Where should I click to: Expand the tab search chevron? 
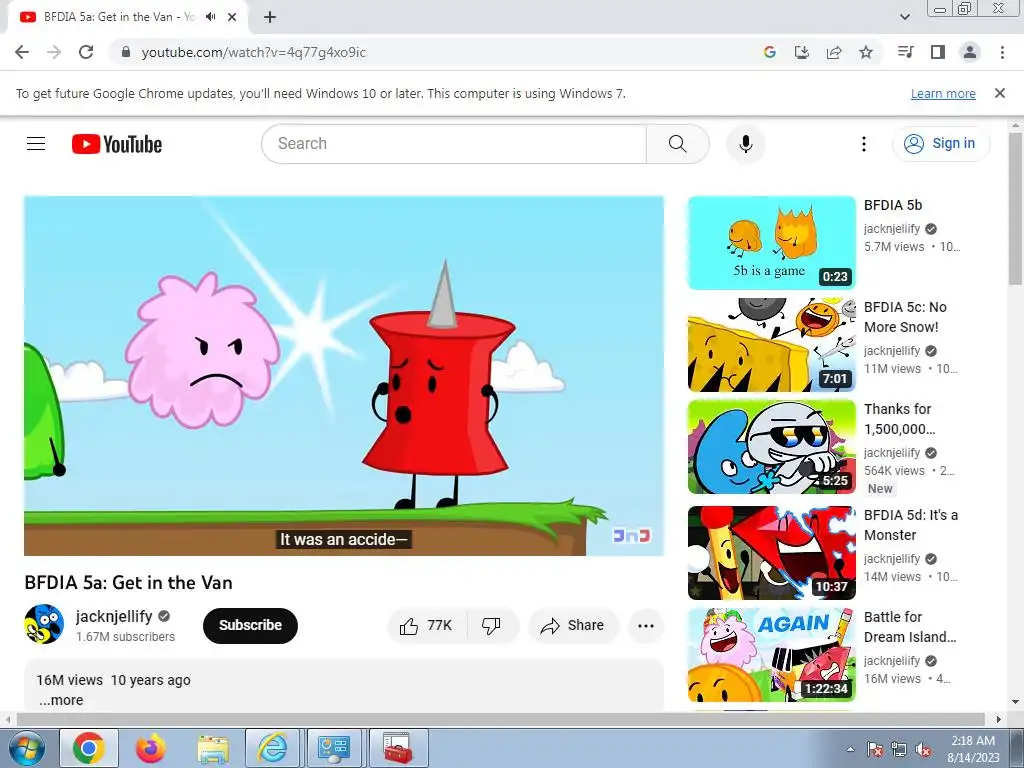(x=905, y=17)
